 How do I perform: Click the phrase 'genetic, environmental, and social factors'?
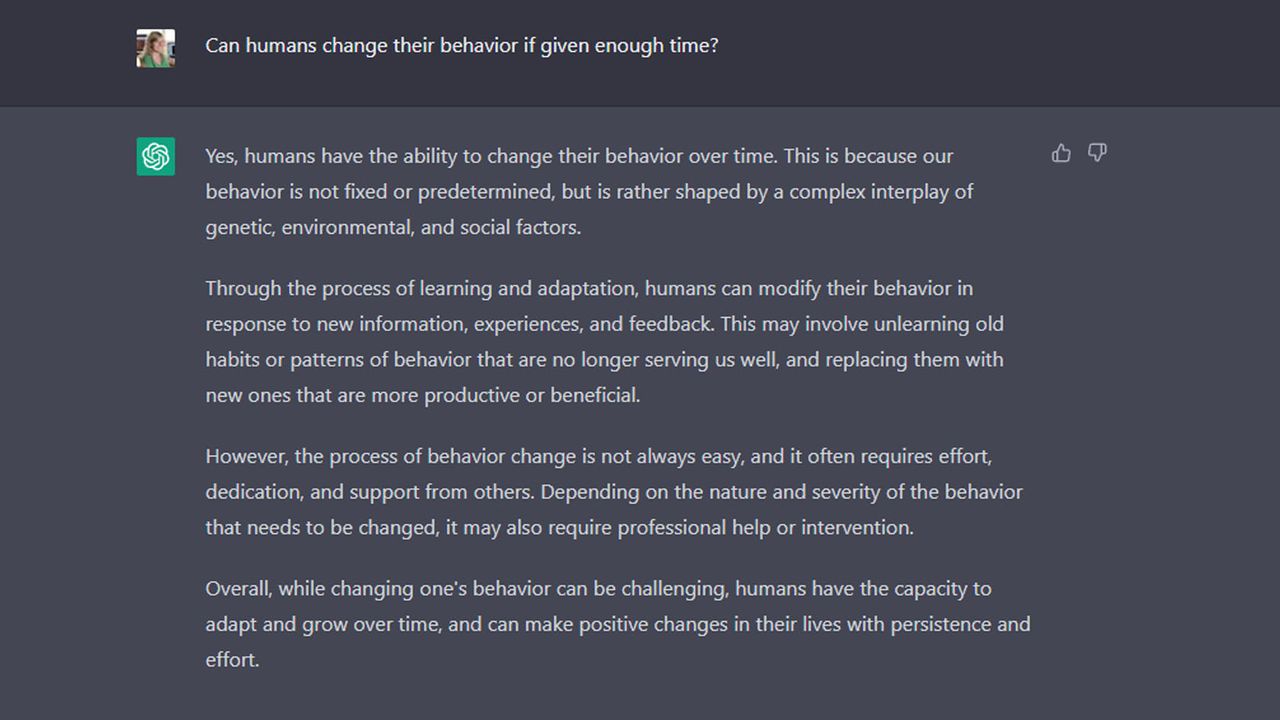coord(391,227)
